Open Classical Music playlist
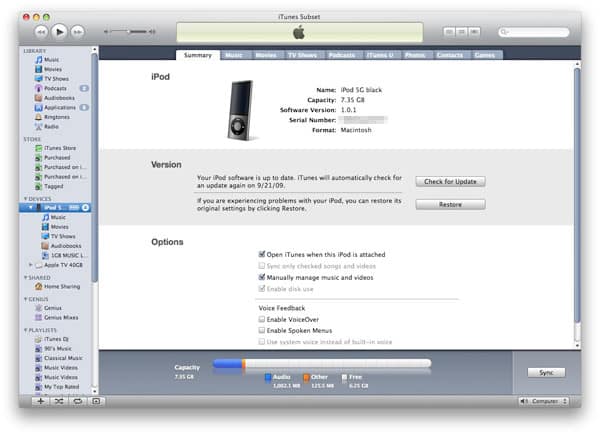The image size is (600, 434). click(63, 358)
